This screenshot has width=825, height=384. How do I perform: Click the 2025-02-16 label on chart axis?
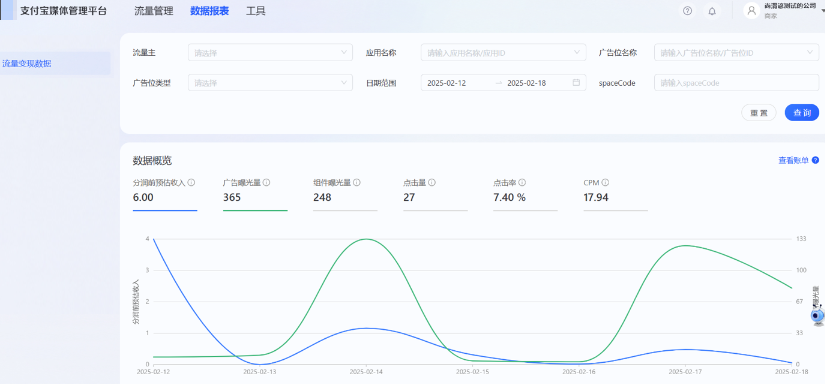(x=579, y=371)
